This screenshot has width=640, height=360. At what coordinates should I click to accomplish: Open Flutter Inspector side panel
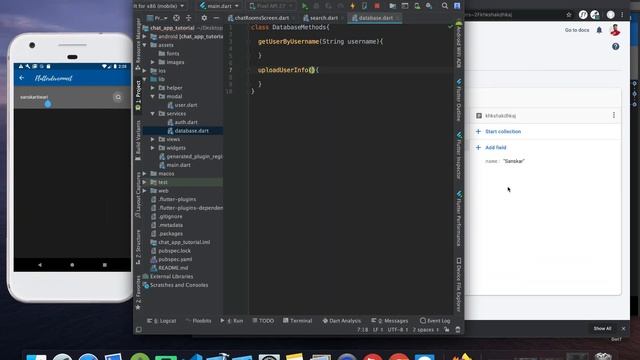click(459, 156)
